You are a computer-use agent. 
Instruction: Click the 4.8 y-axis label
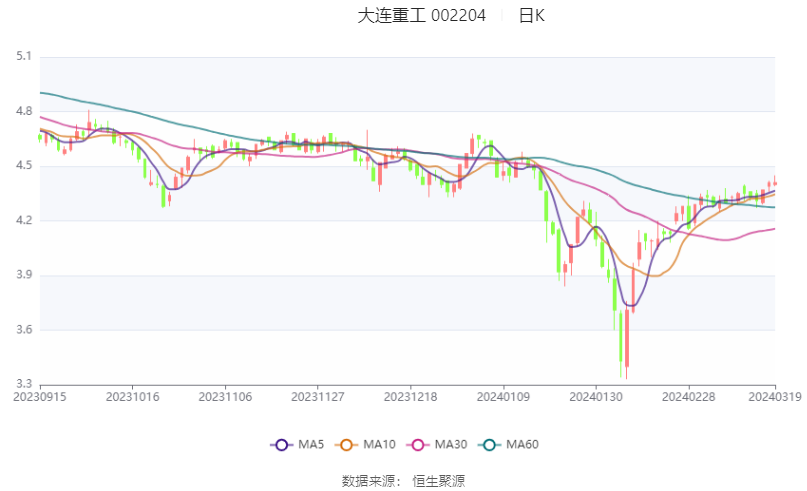[x=24, y=111]
